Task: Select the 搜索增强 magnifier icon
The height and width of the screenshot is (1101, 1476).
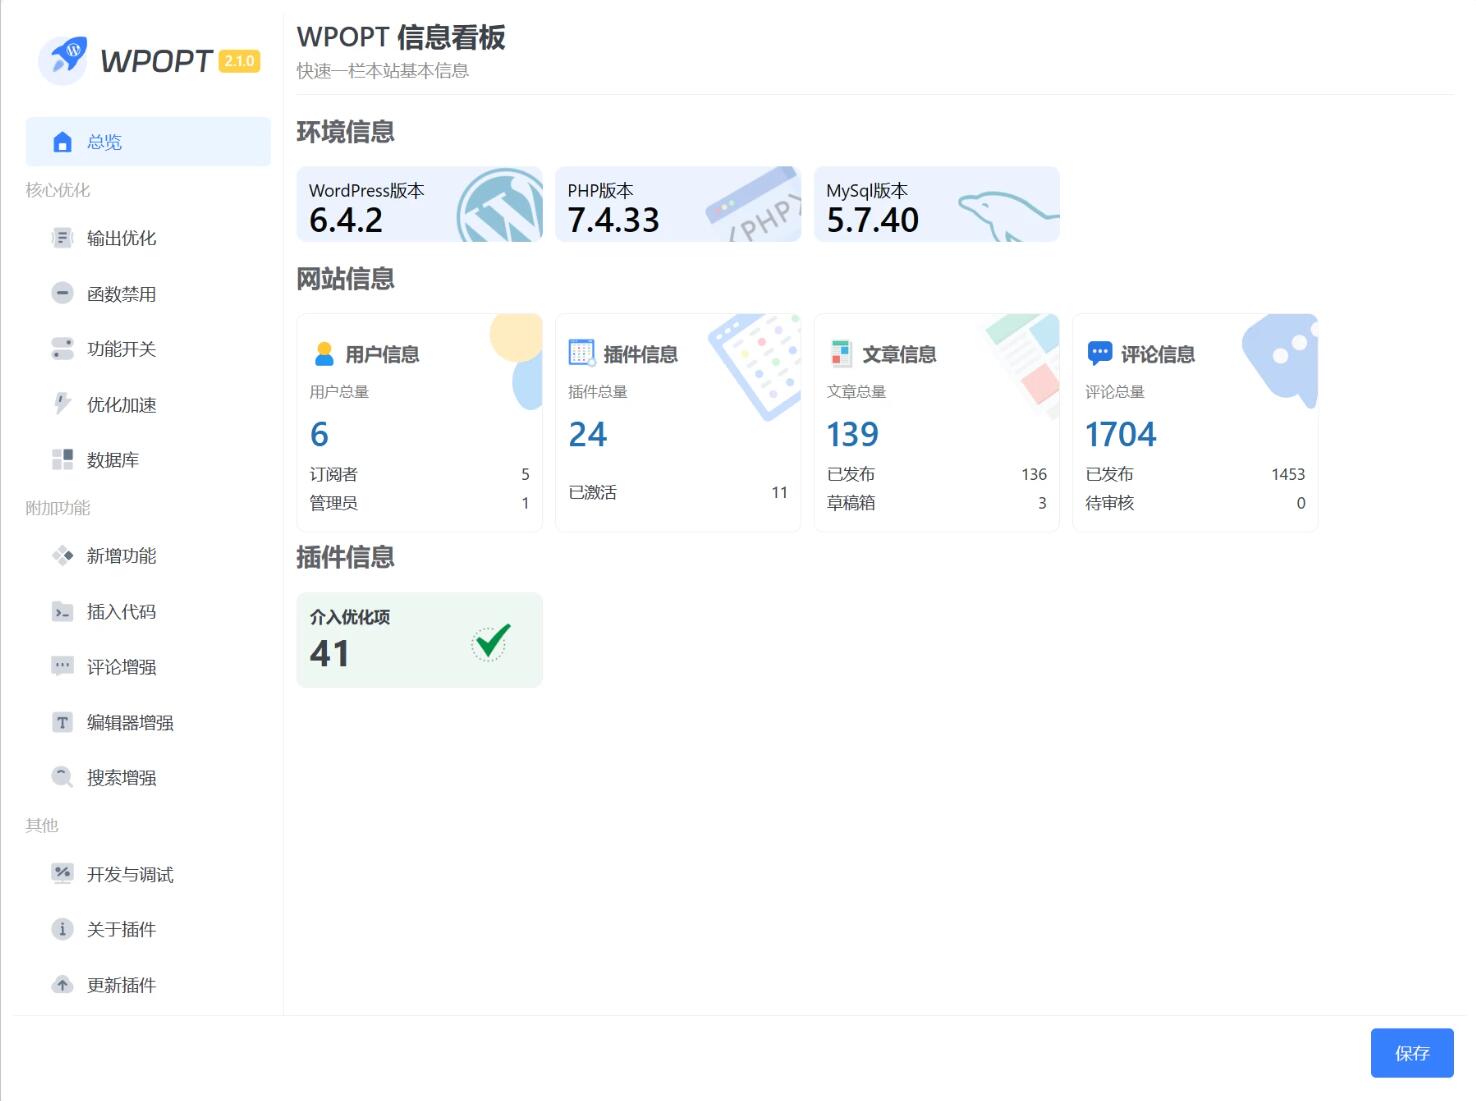Action: pos(62,777)
